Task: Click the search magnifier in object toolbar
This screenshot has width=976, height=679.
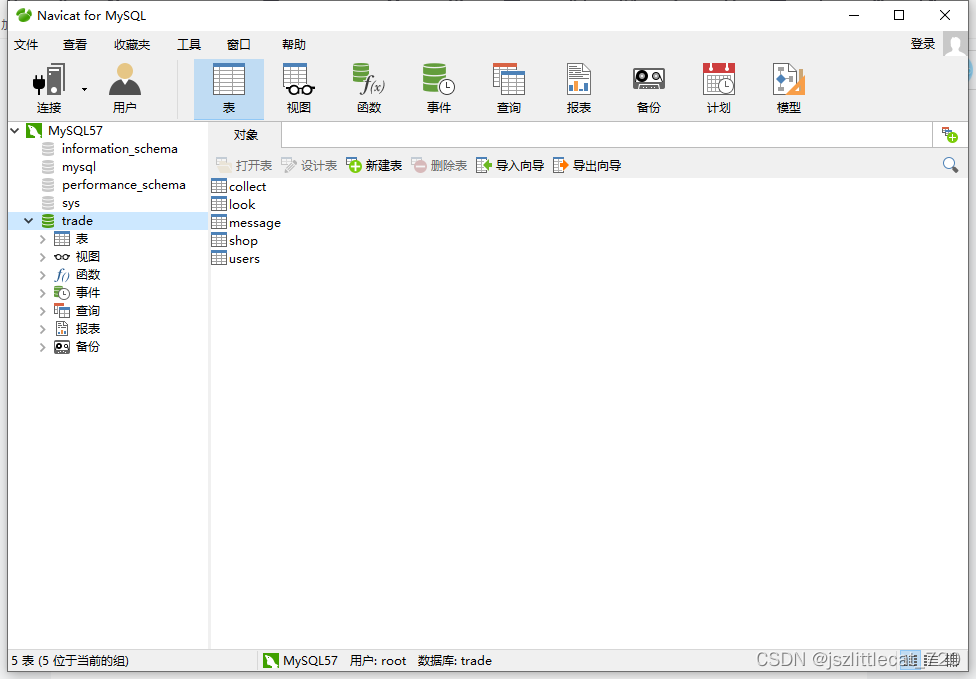Action: (948, 164)
